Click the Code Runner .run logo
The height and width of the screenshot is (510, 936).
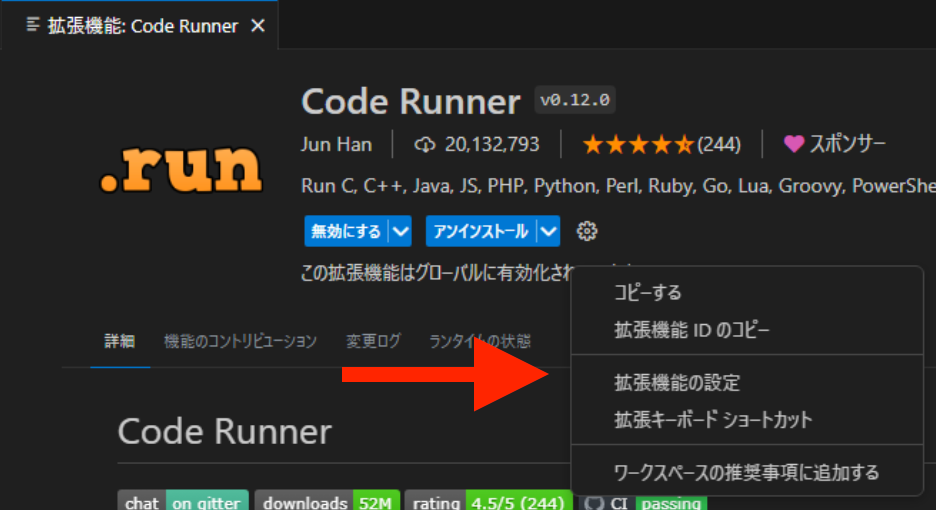click(181, 170)
